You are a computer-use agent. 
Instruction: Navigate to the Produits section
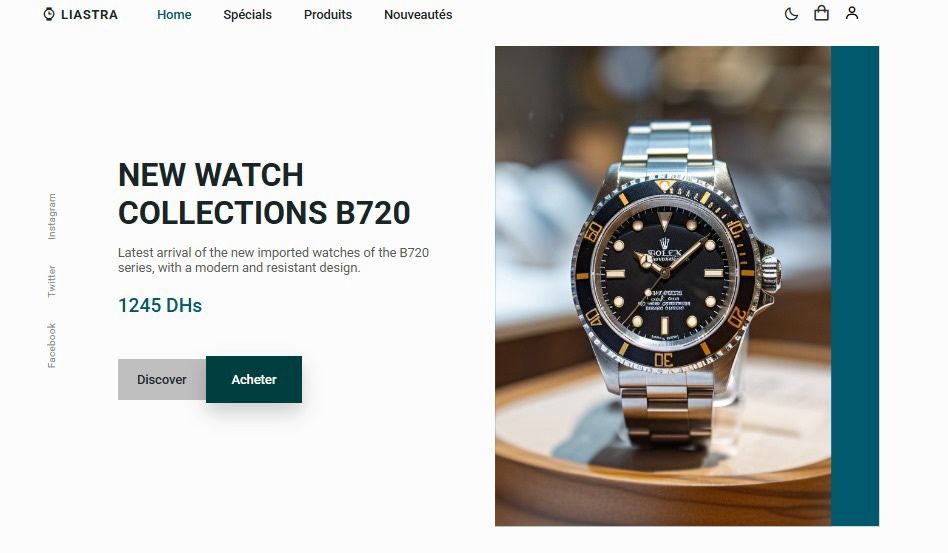328,15
